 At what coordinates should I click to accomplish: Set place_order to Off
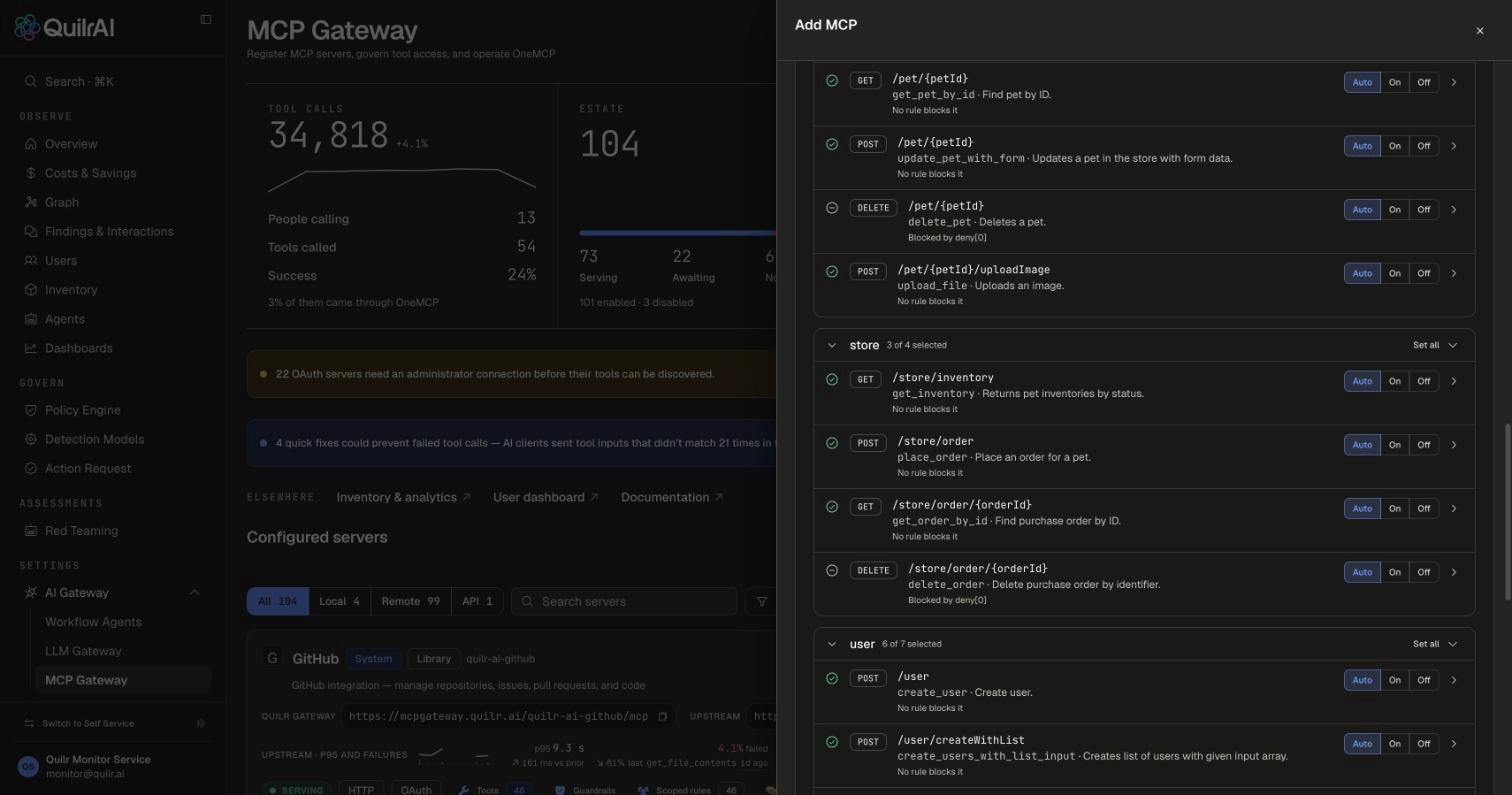pyautogui.click(x=1423, y=445)
